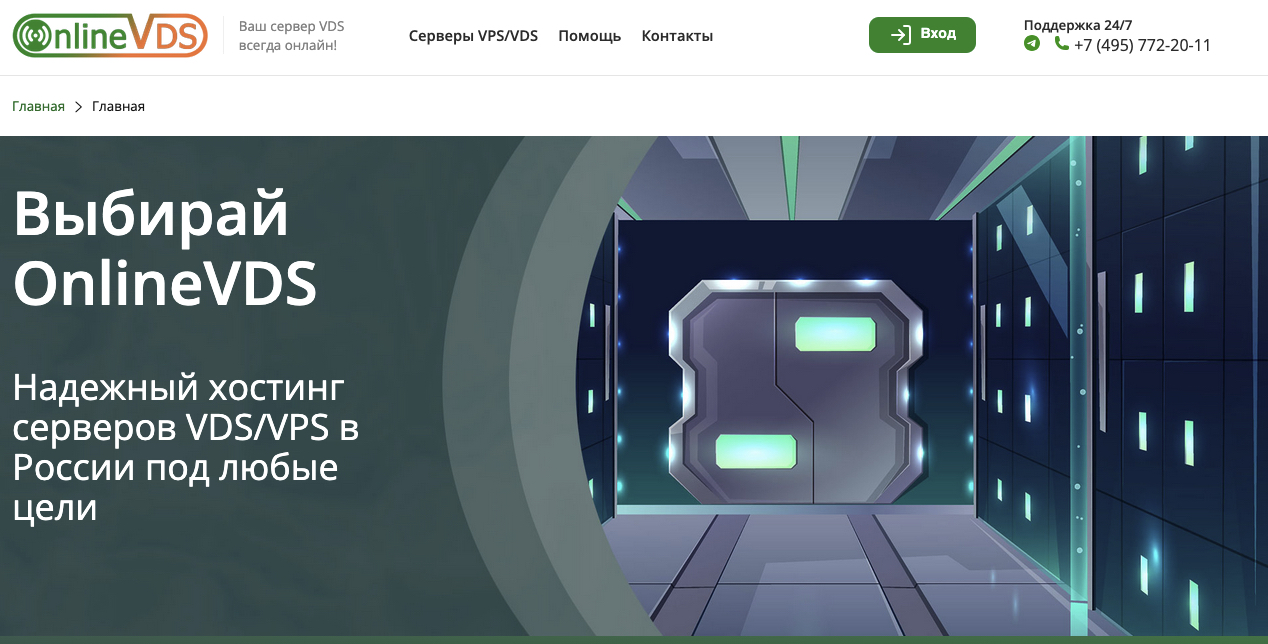Click the Надежный хостинг серверов subtitle
This screenshot has height=644, width=1268.
click(186, 447)
